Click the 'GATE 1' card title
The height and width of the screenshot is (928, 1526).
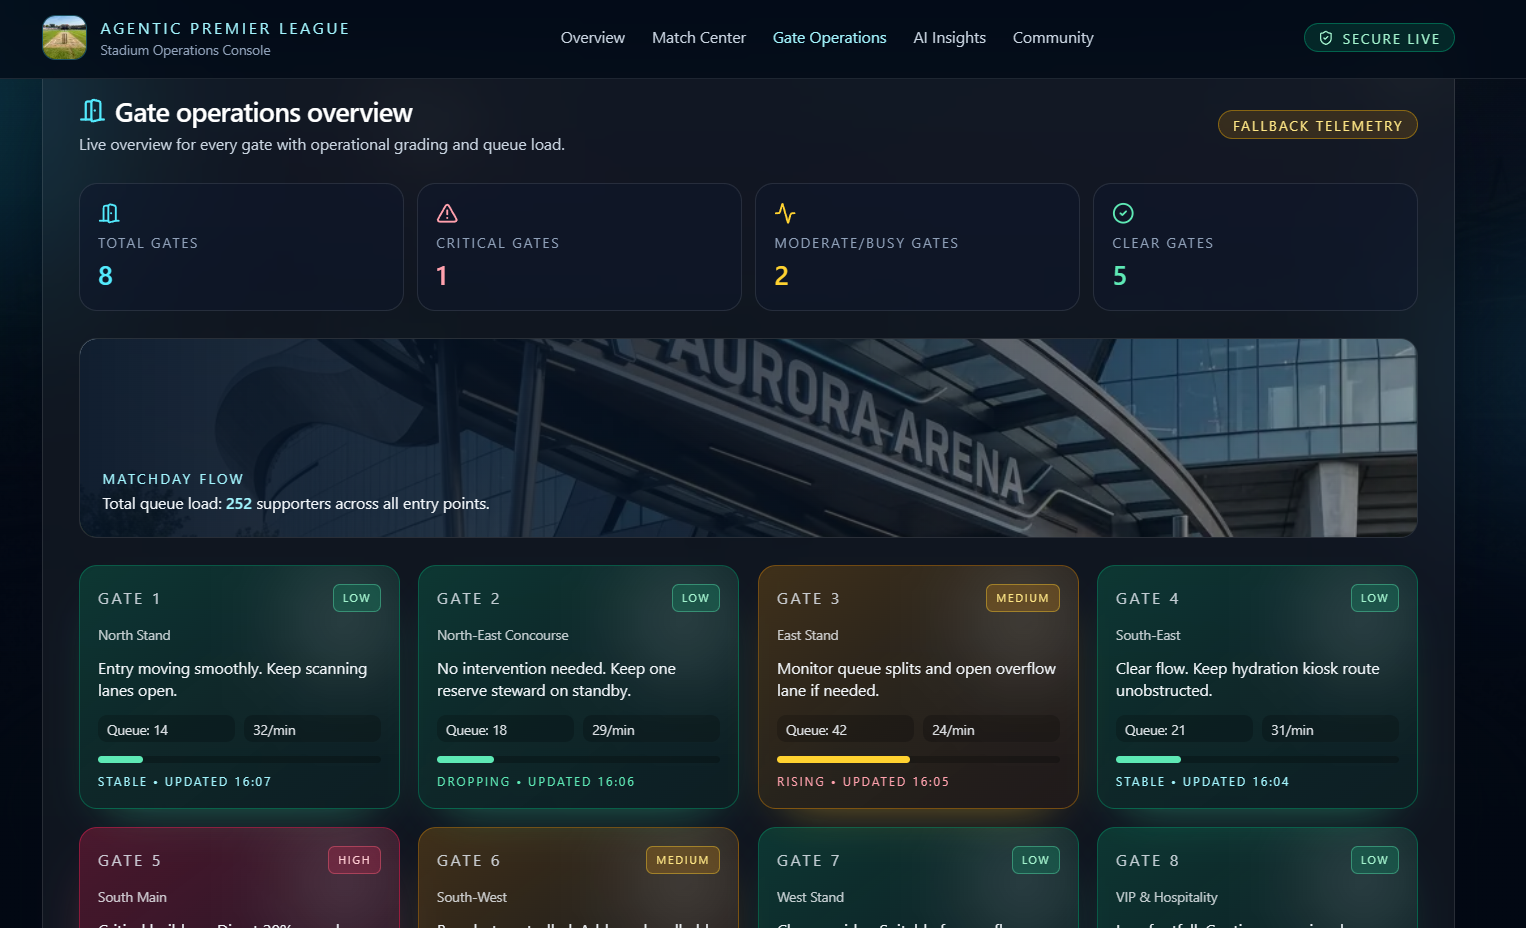(129, 599)
